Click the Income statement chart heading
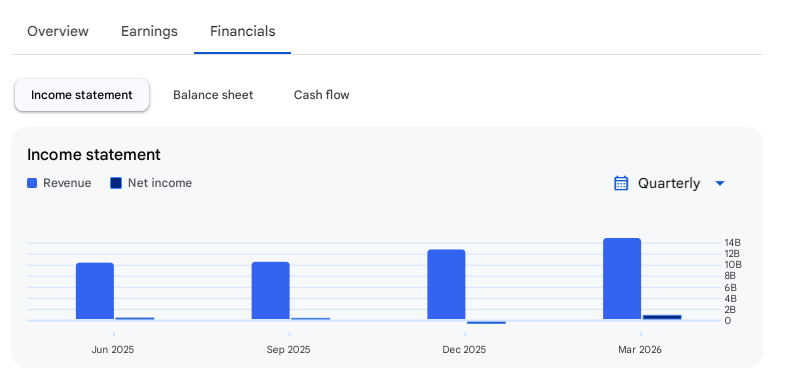Screen dimensions: 785x379 coord(94,155)
